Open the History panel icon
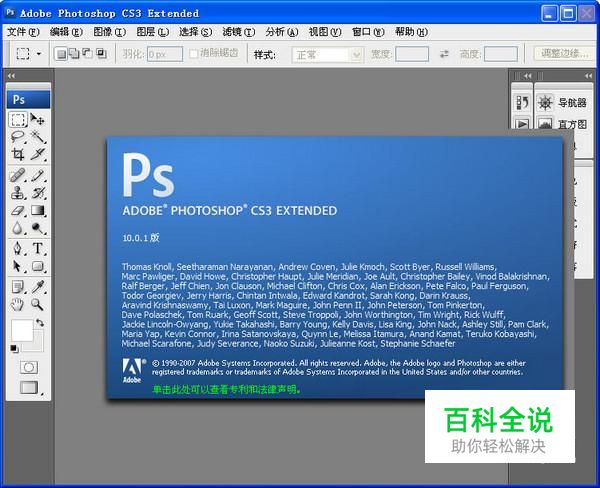 click(x=522, y=102)
